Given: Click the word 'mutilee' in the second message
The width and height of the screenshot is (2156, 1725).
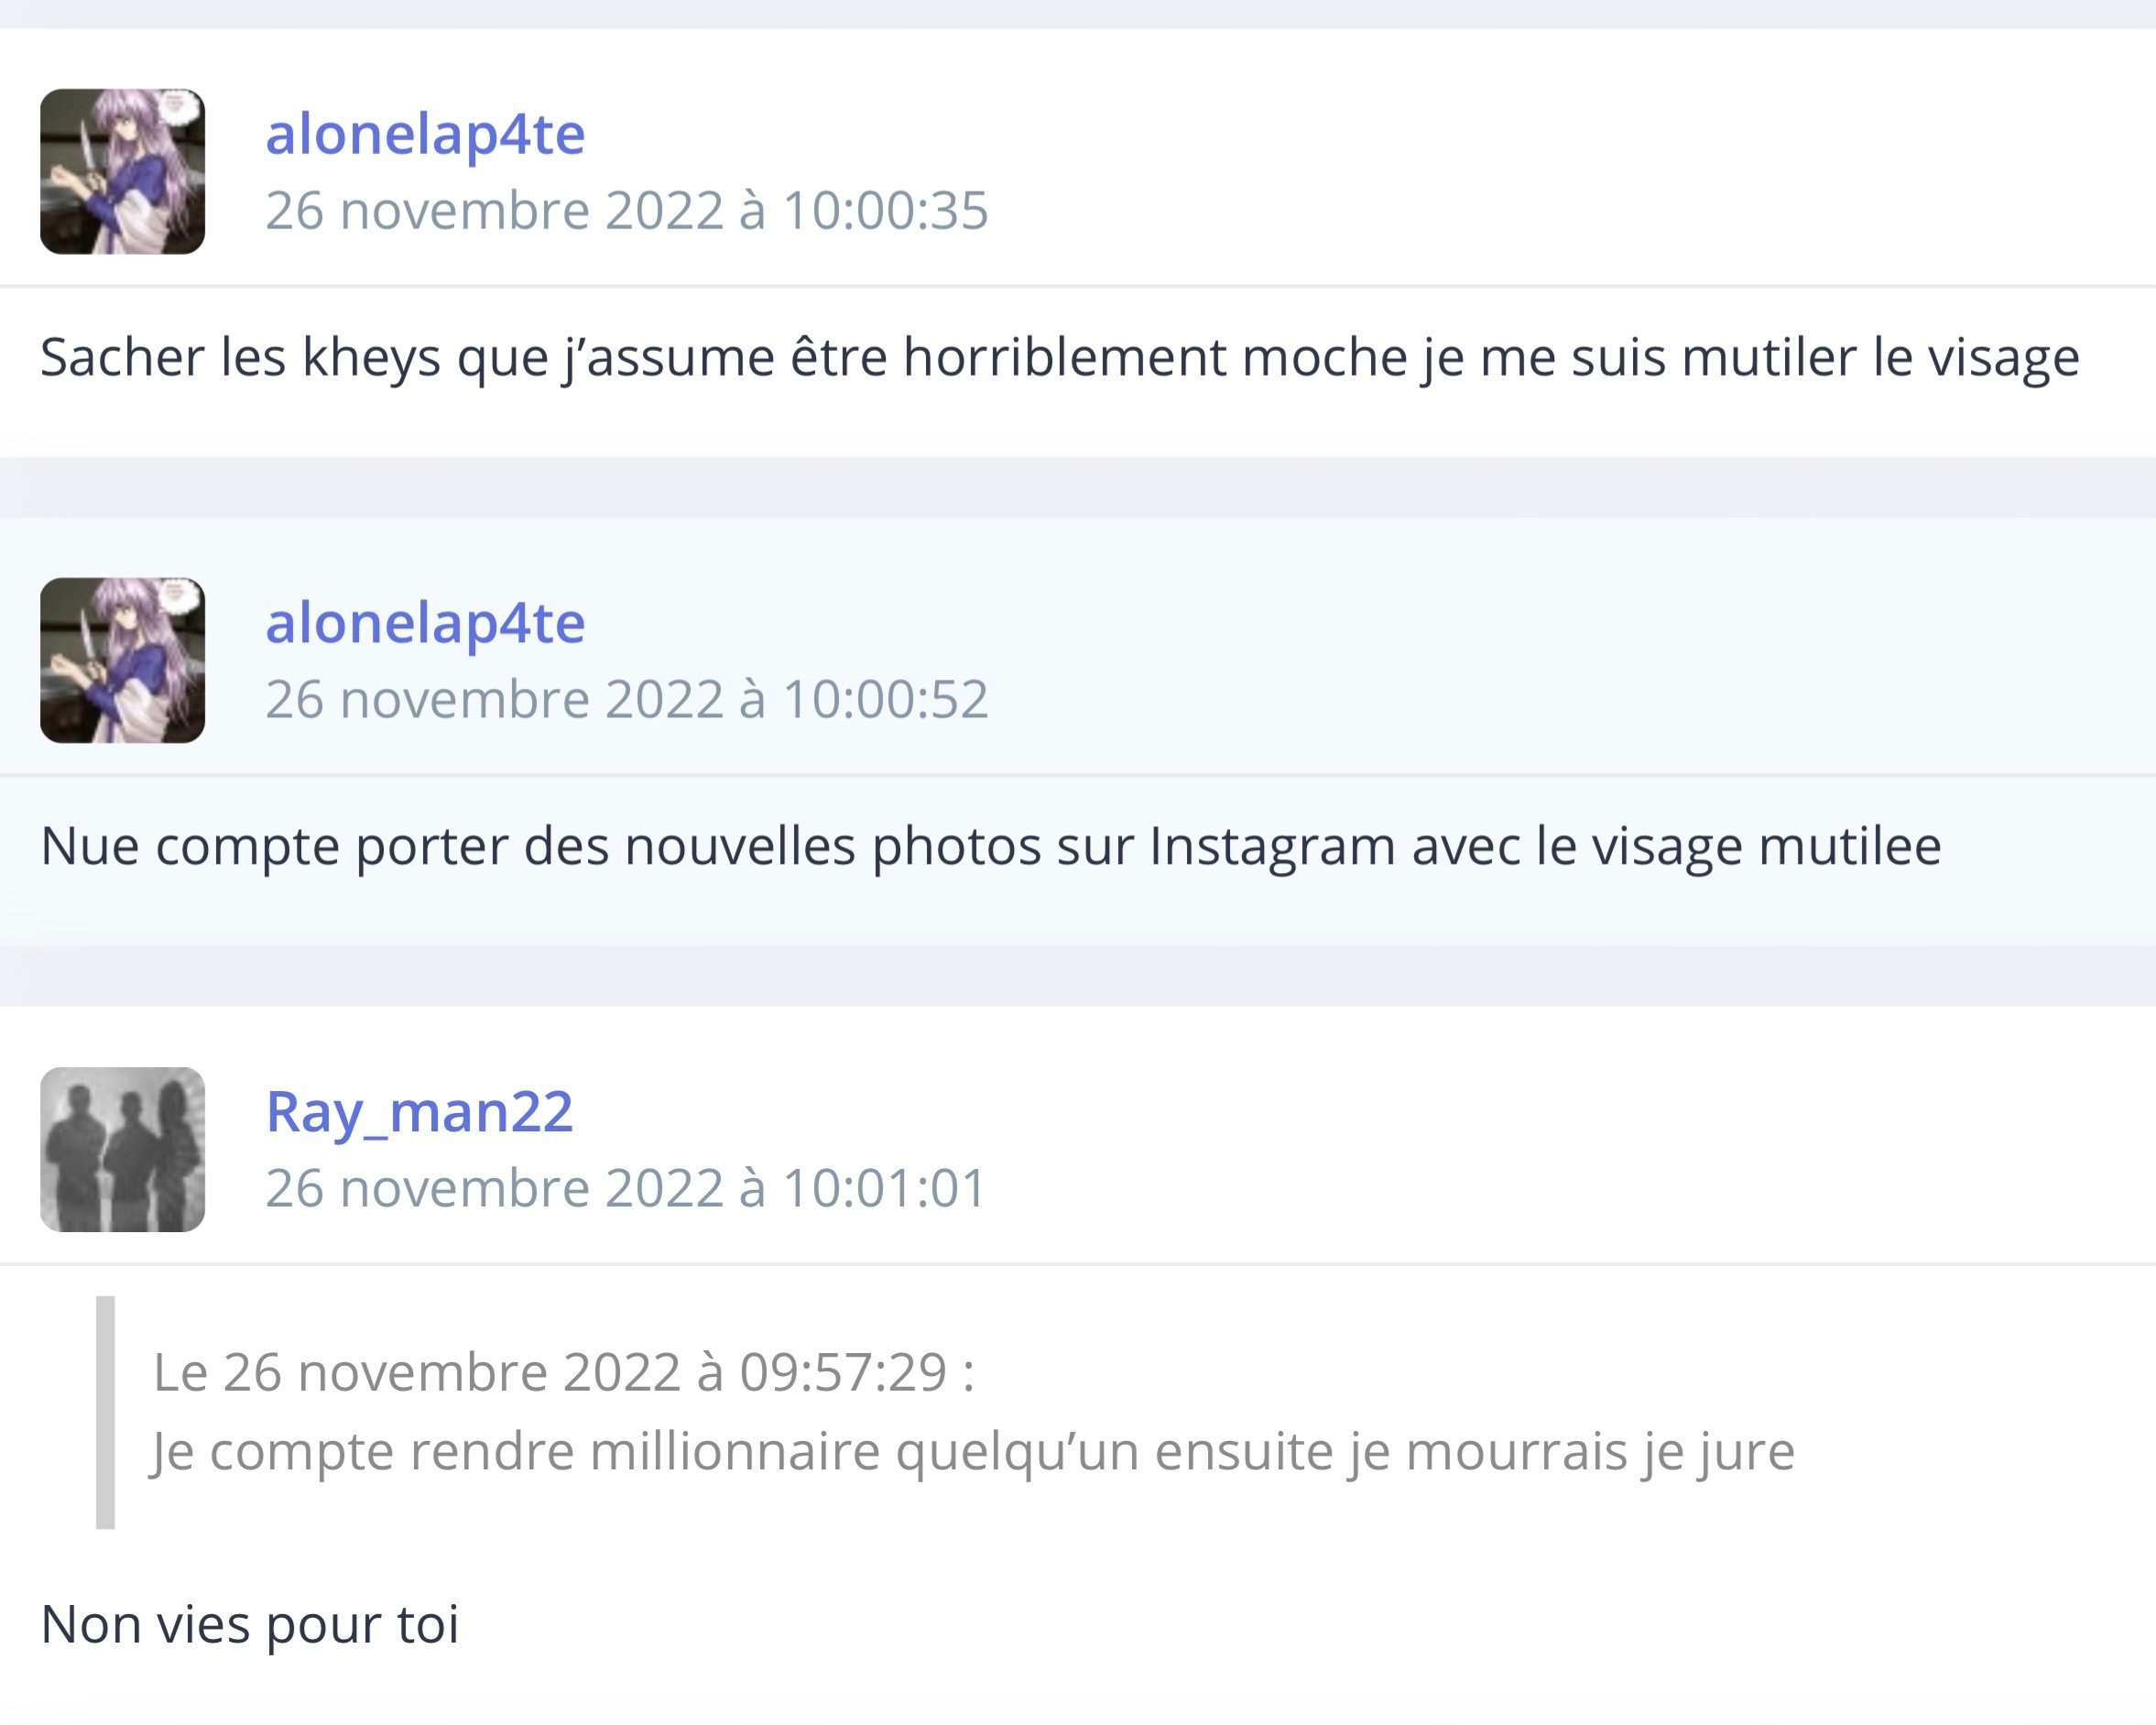Looking at the screenshot, I should click(1850, 846).
